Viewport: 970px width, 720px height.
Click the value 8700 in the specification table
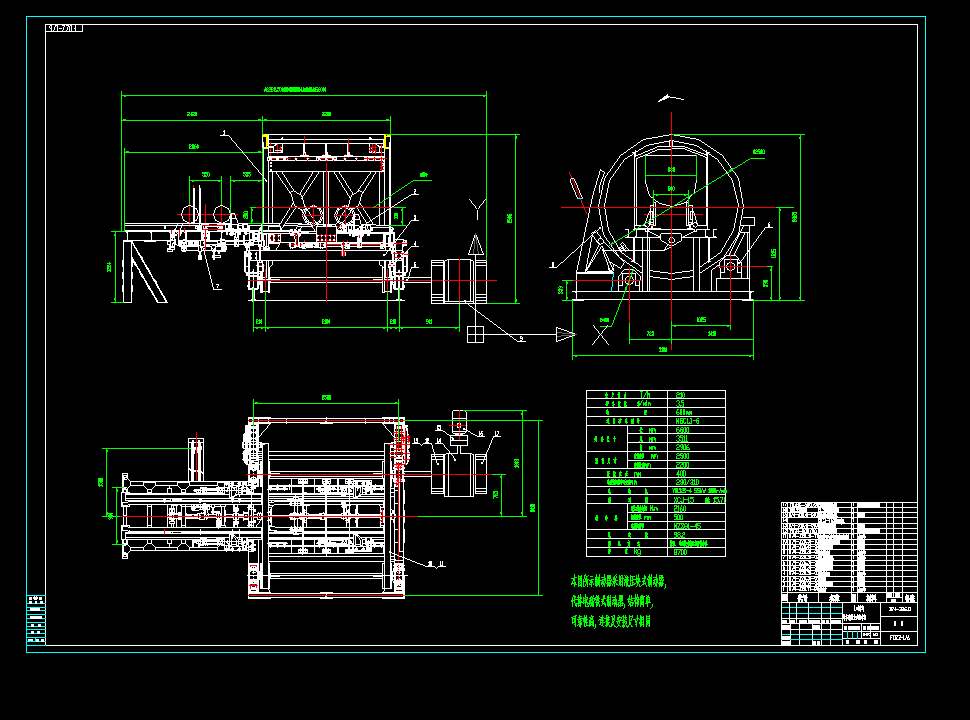pyautogui.click(x=680, y=552)
